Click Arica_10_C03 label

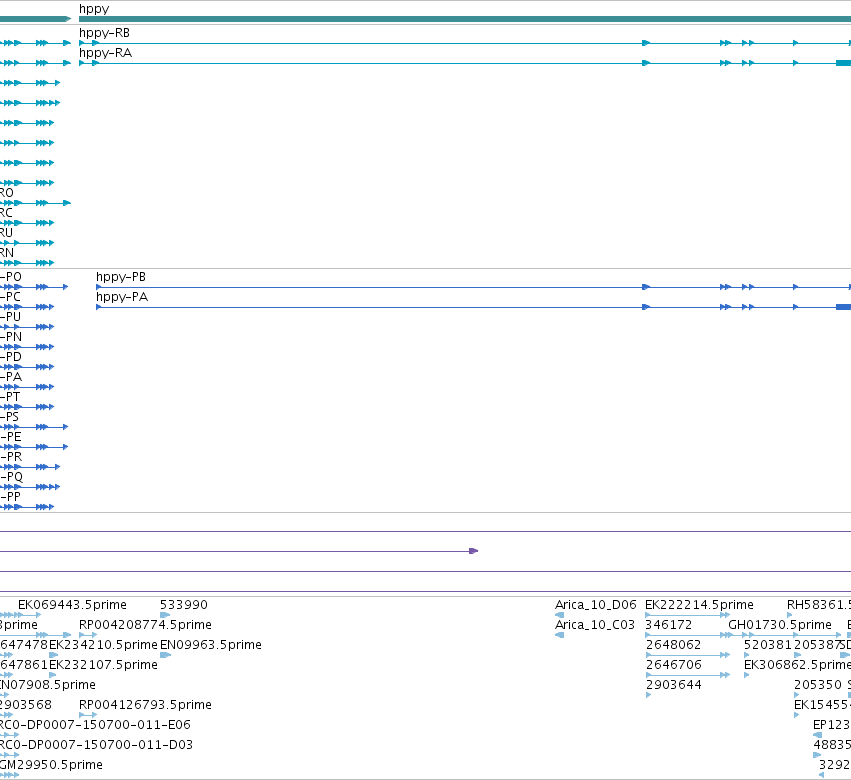coord(595,625)
